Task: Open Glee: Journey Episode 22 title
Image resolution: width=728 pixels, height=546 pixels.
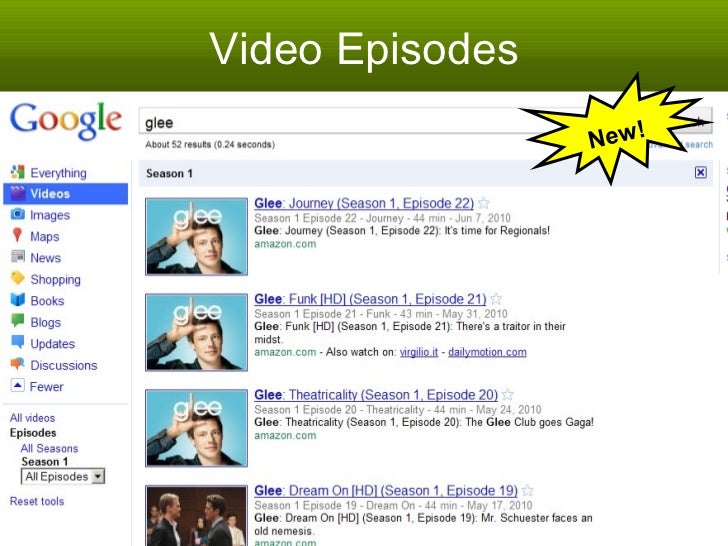Action: click(364, 203)
